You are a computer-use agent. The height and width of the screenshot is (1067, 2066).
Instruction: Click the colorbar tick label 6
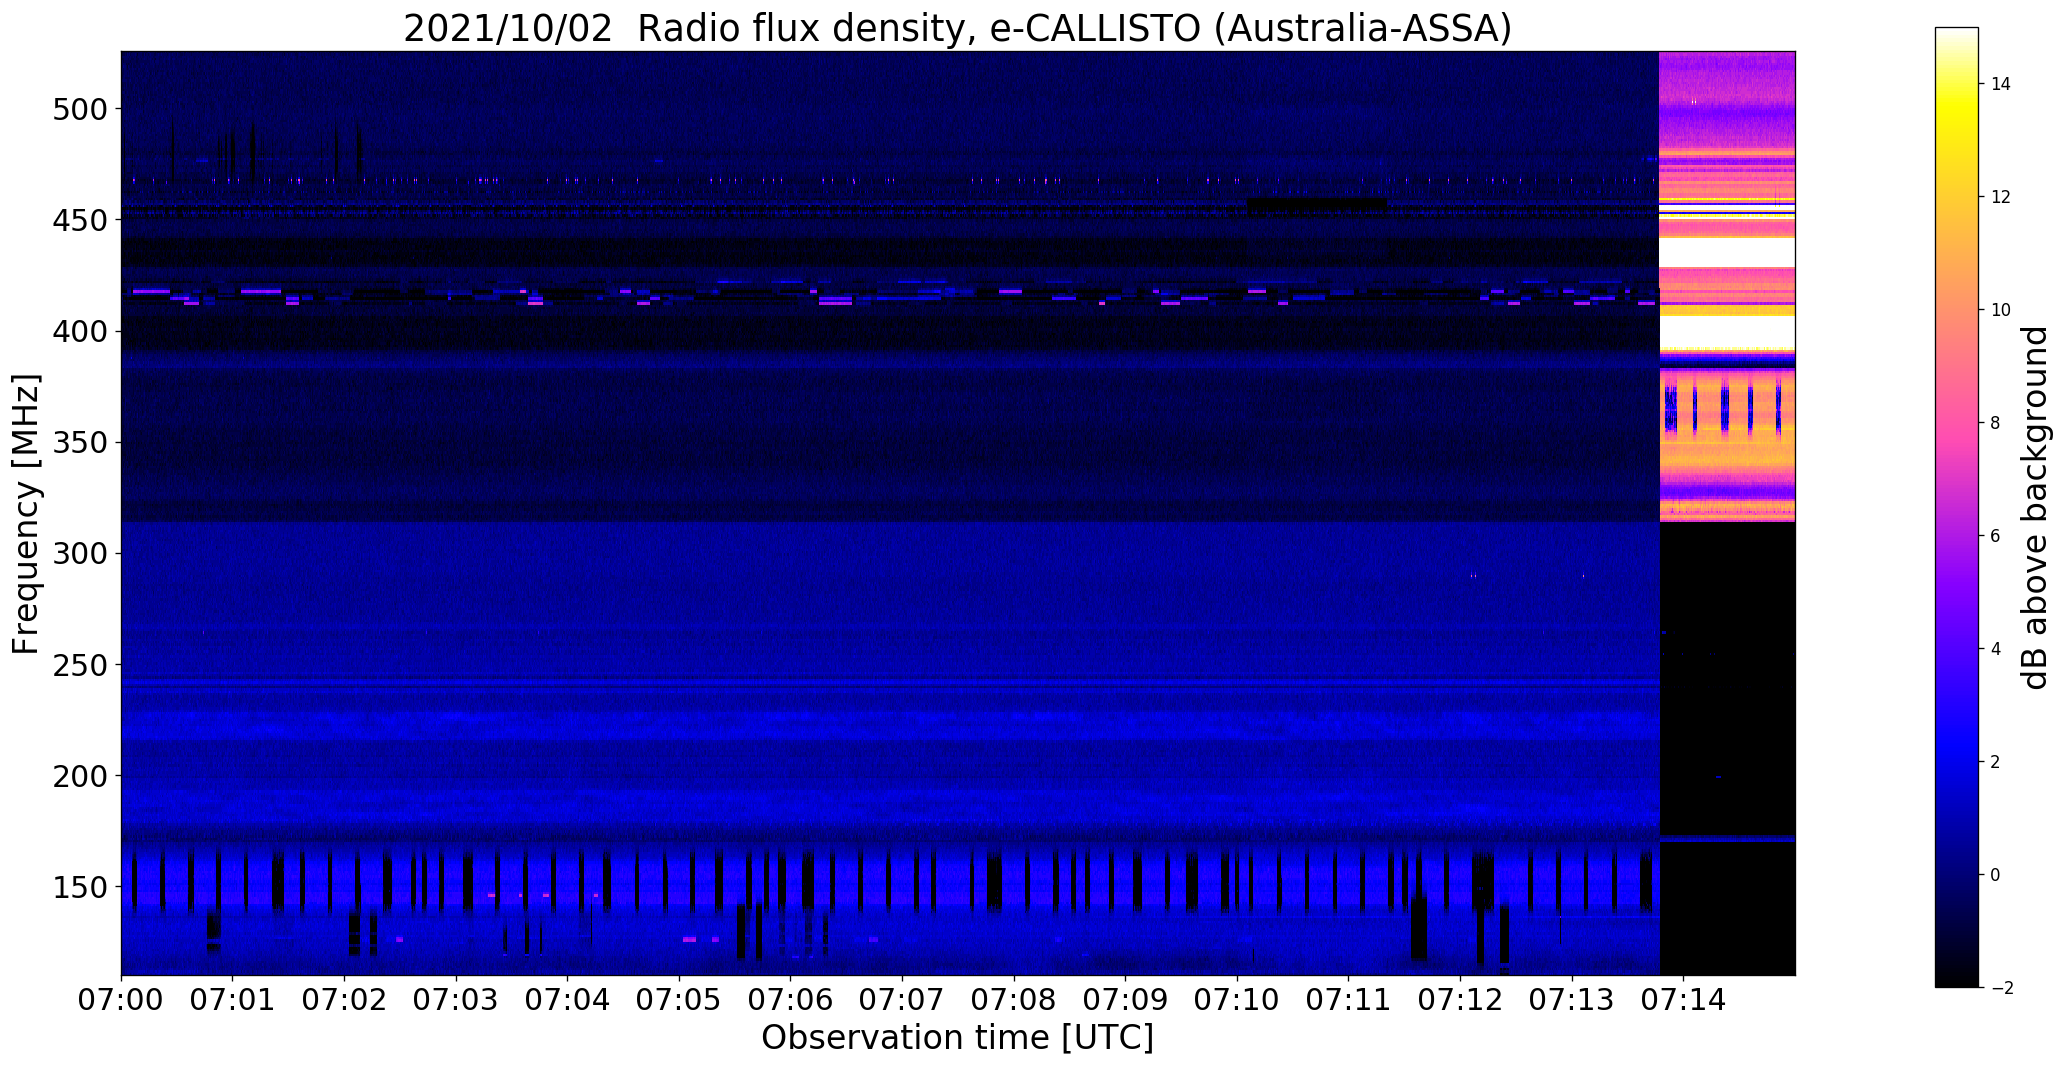point(1996,536)
